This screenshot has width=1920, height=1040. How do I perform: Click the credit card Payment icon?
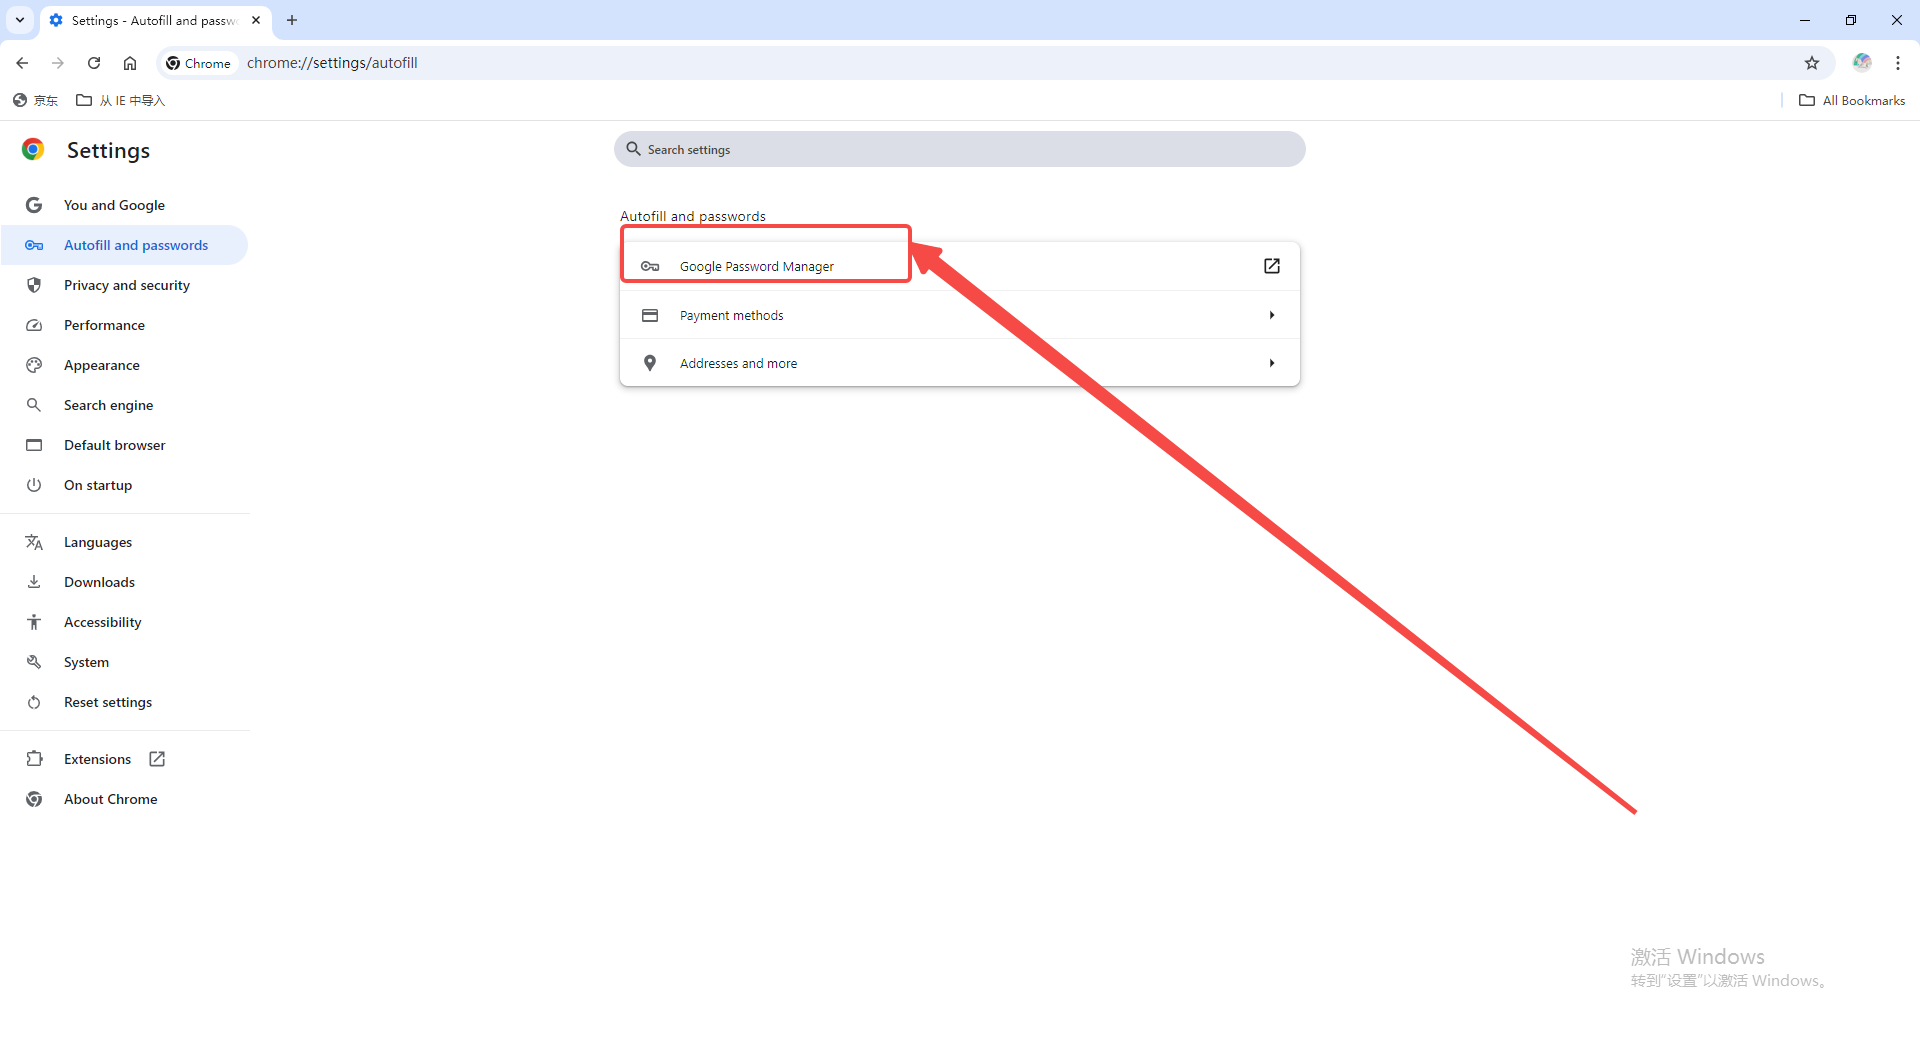click(x=650, y=315)
